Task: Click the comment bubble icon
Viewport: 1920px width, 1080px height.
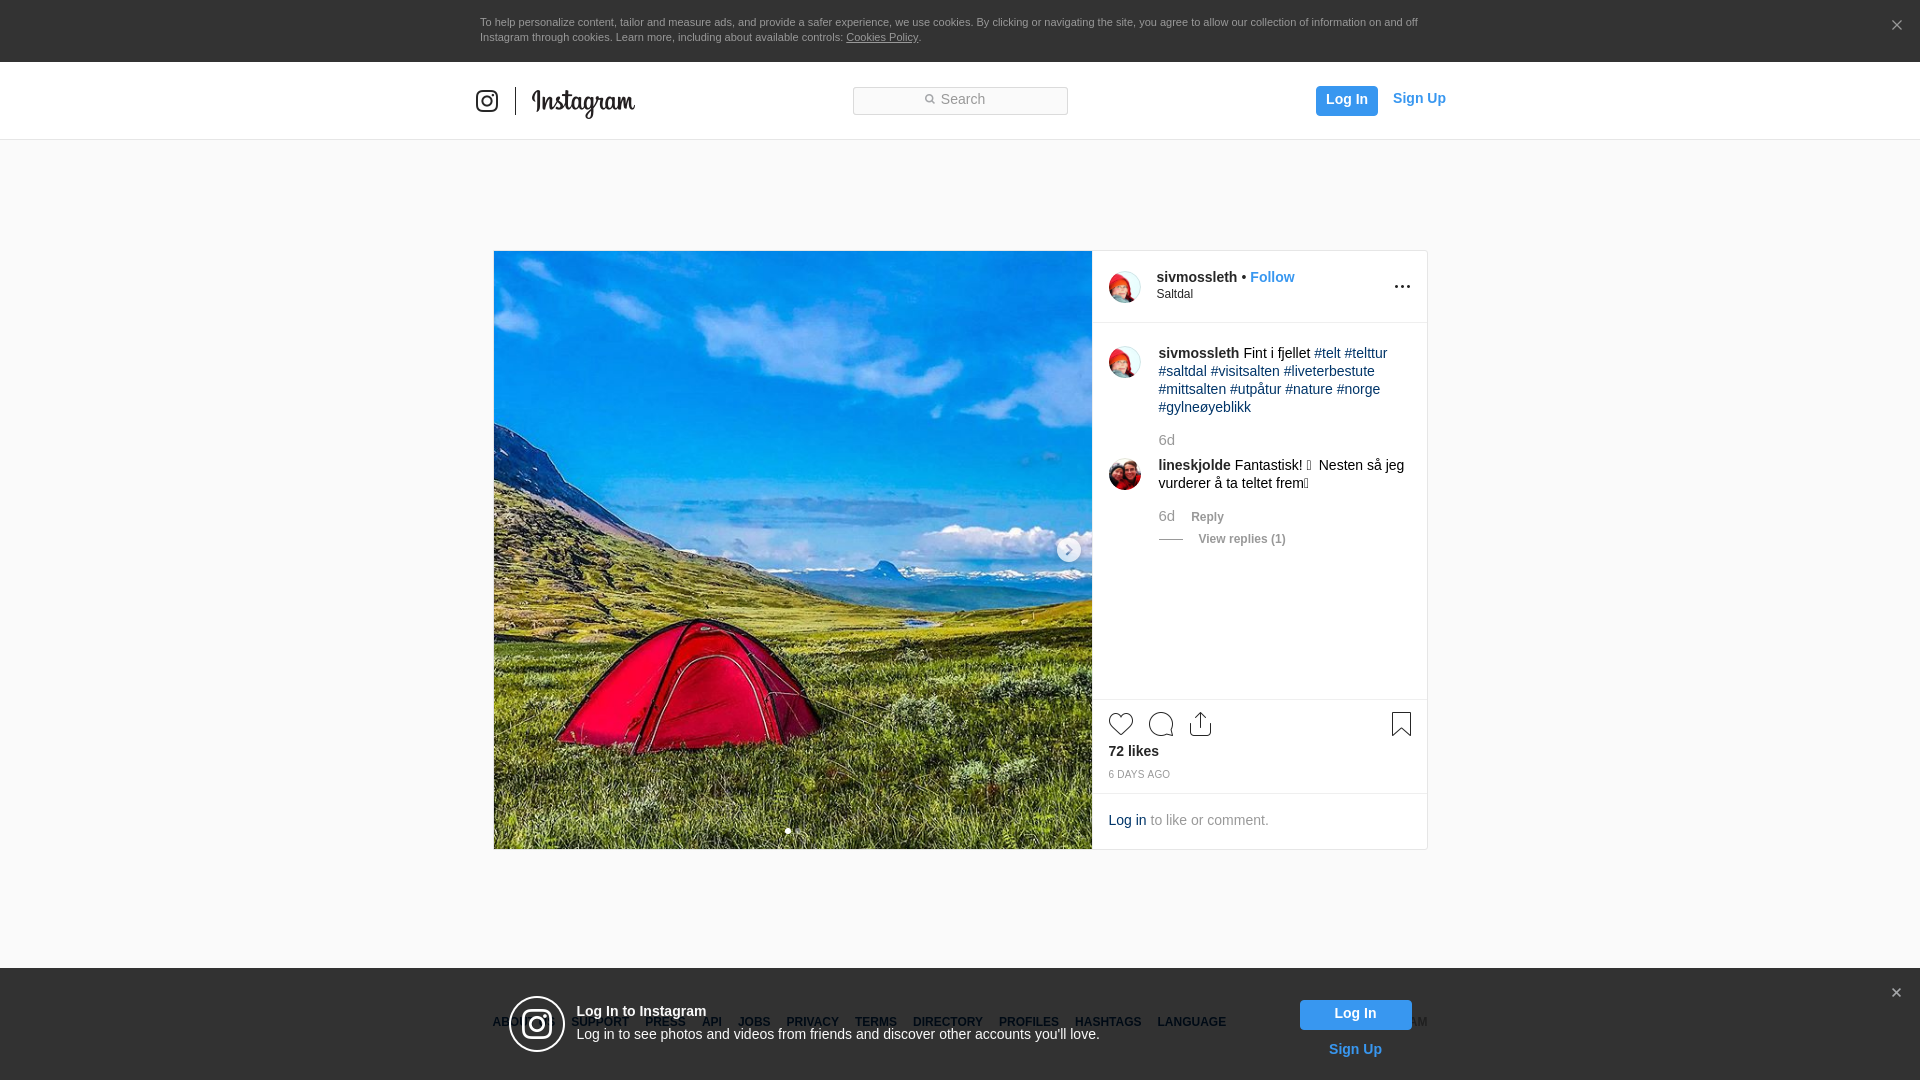Action: (1160, 724)
